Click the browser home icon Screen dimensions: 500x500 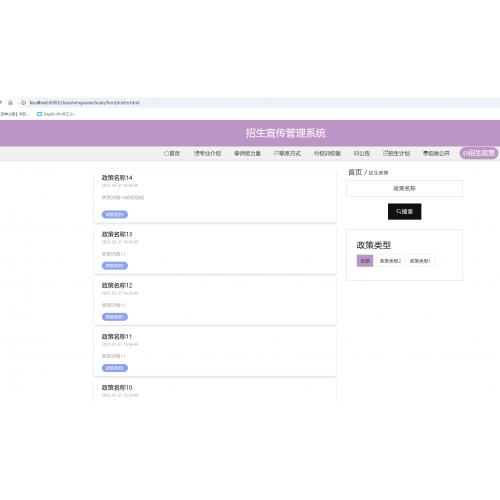pos(10,103)
